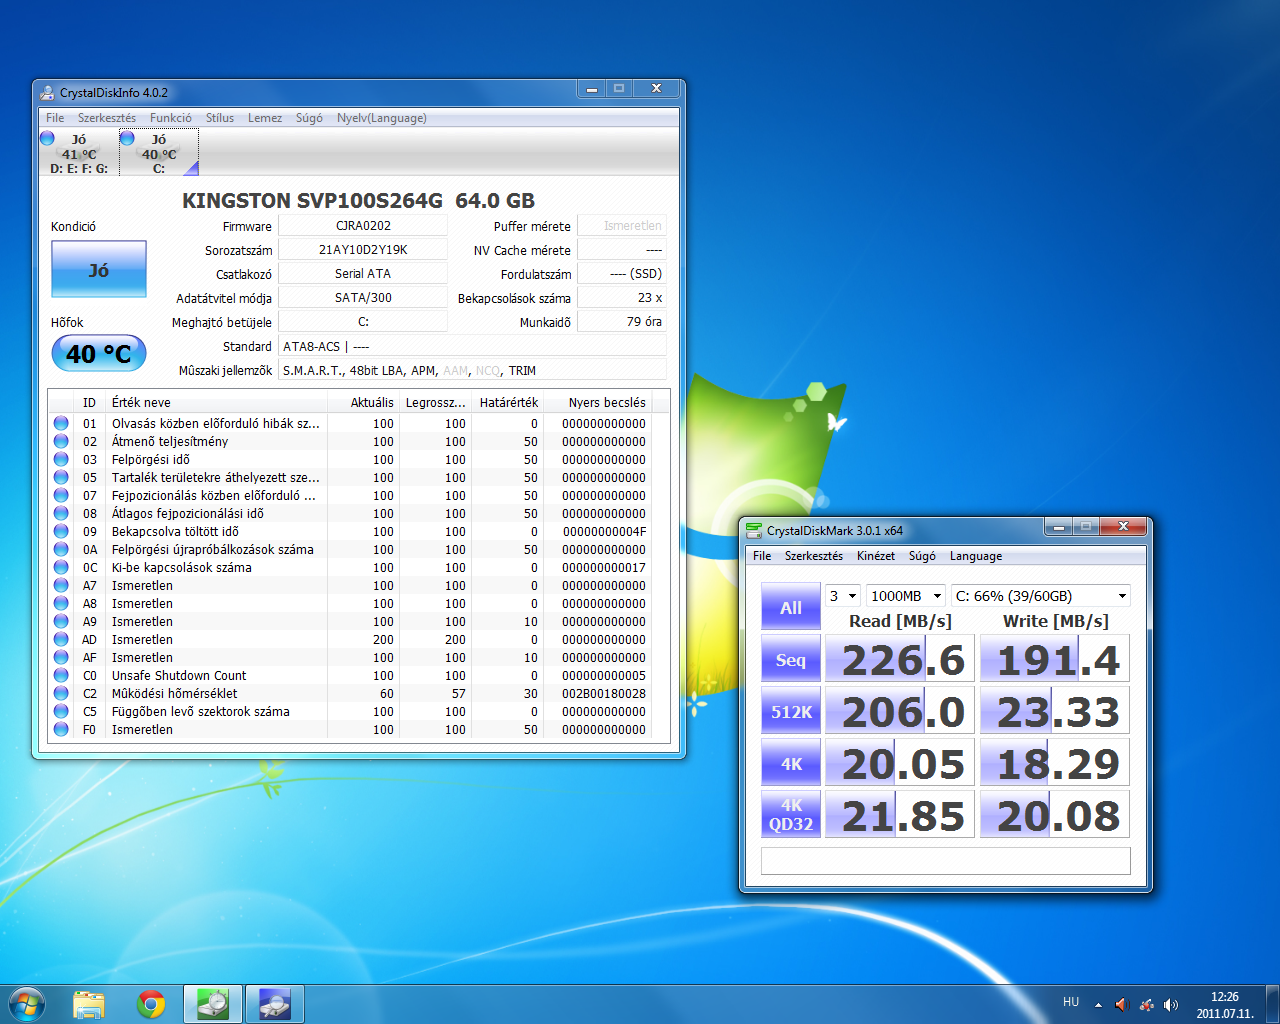Open CrystalDiskInfo Szerkesztés menu
The image size is (1280, 1024).
click(107, 118)
